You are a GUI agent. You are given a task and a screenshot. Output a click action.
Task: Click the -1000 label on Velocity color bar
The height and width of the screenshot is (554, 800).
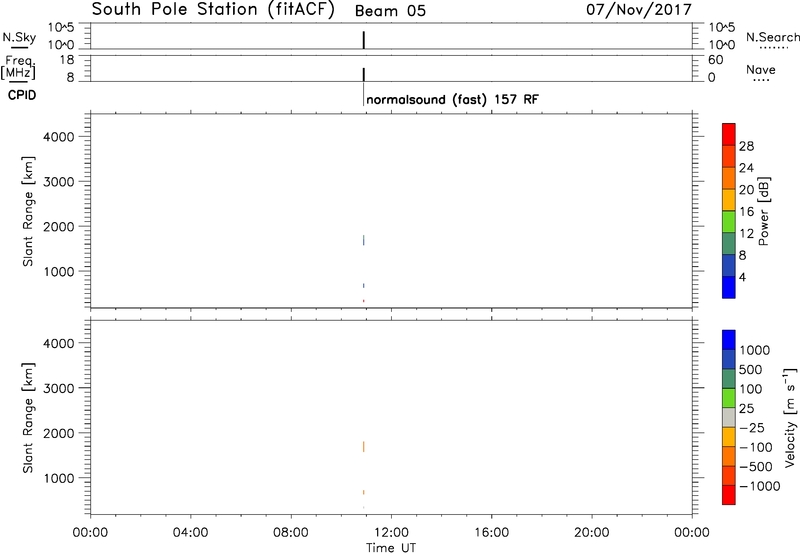pos(760,486)
